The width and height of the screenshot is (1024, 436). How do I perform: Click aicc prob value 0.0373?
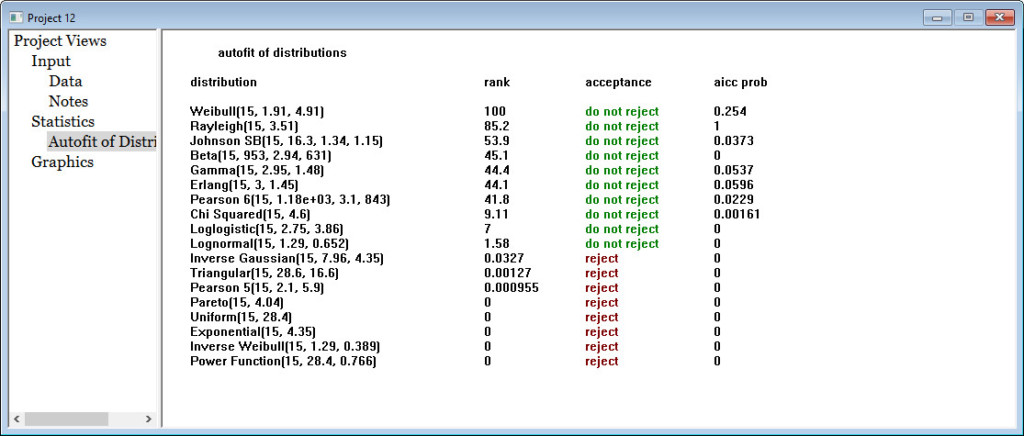(733, 141)
